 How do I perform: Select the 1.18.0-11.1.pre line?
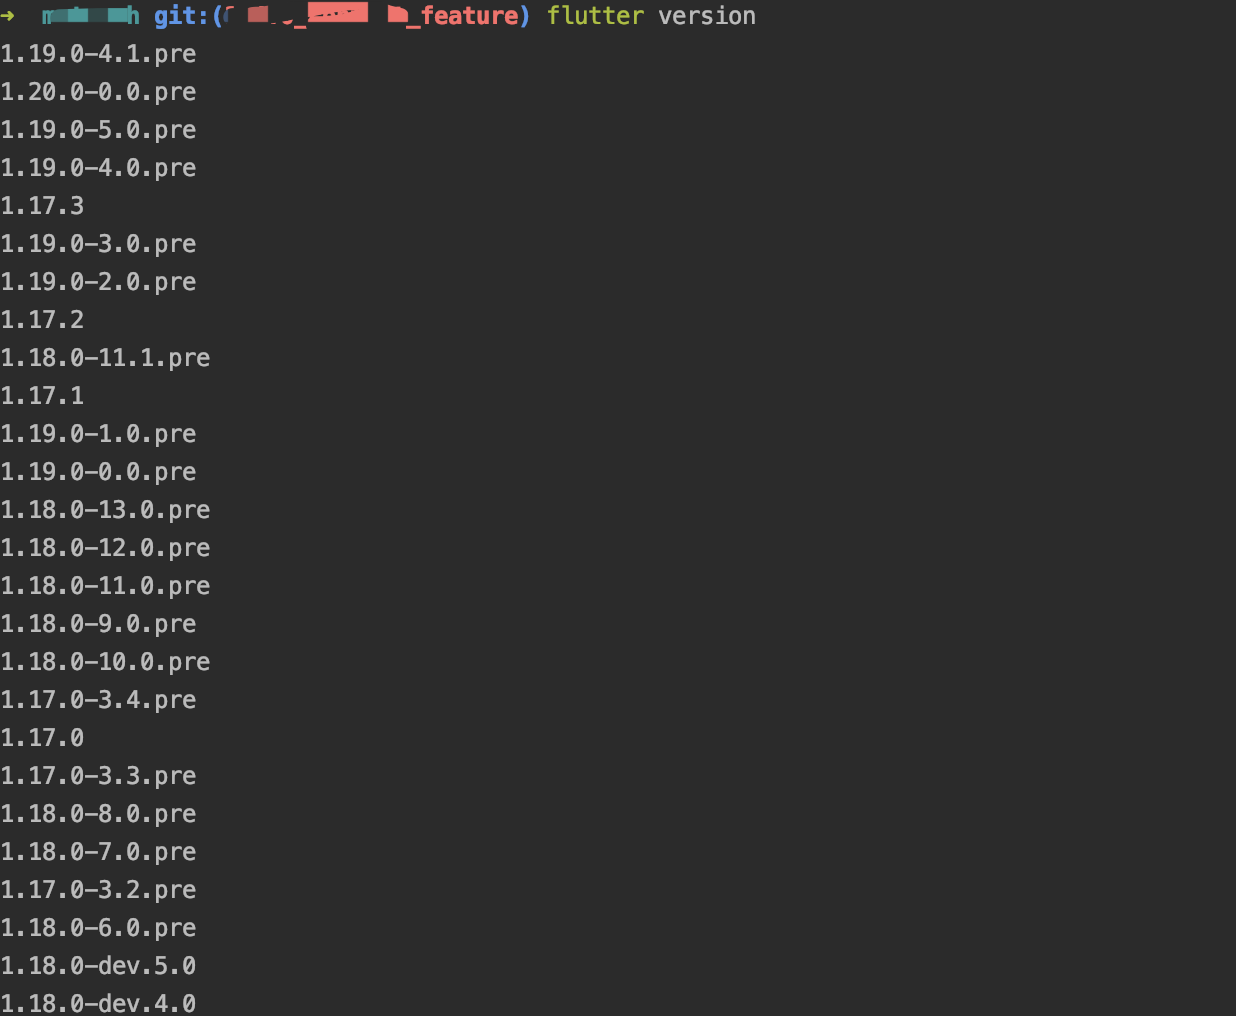(105, 358)
